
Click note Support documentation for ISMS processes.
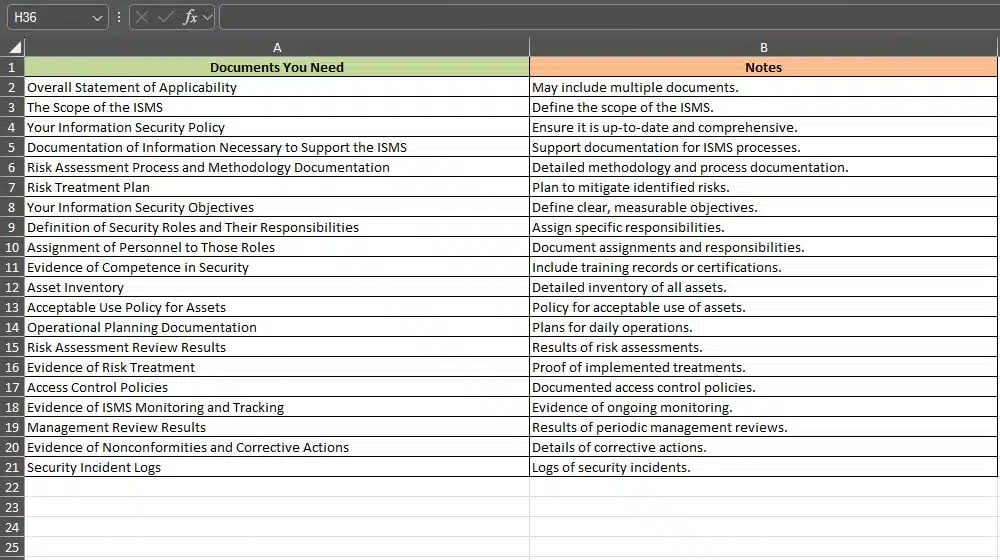pos(763,147)
